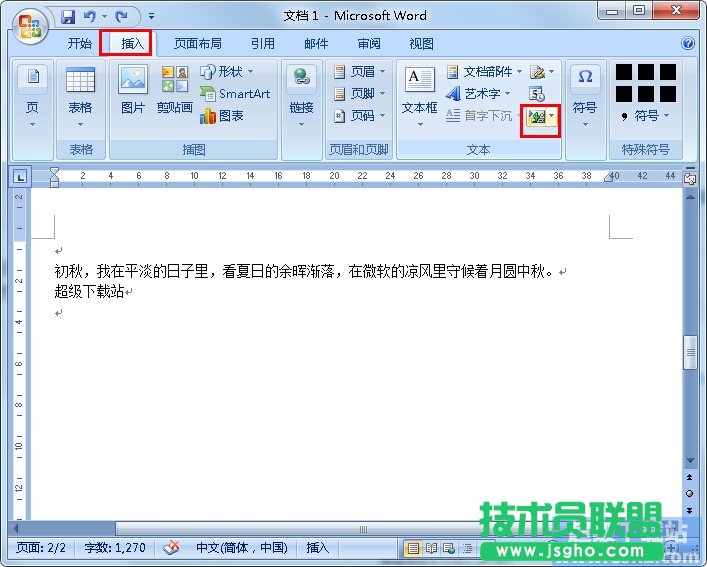Click the disabled 首字下沉 drop cap button
This screenshot has width=707, height=567.
coord(479,116)
